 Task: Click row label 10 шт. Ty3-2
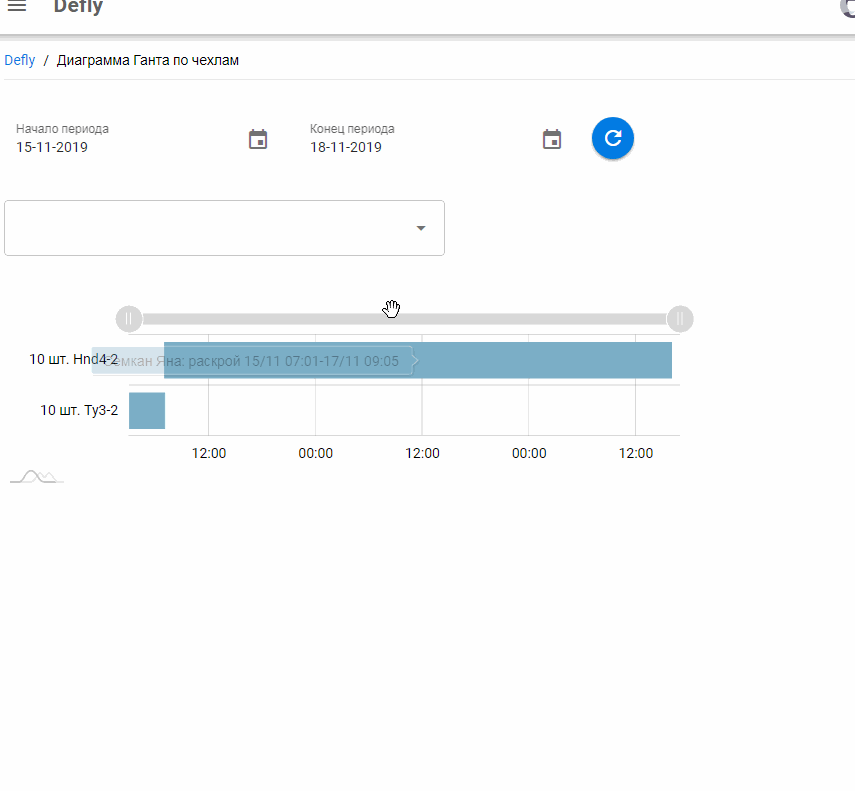click(79, 410)
